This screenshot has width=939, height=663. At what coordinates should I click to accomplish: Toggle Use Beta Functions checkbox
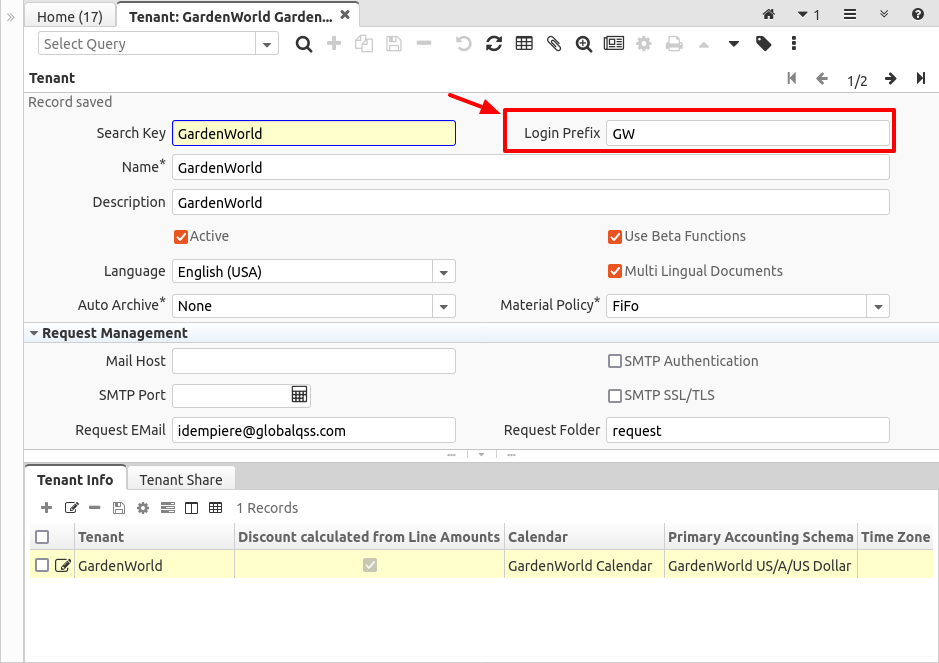[615, 237]
